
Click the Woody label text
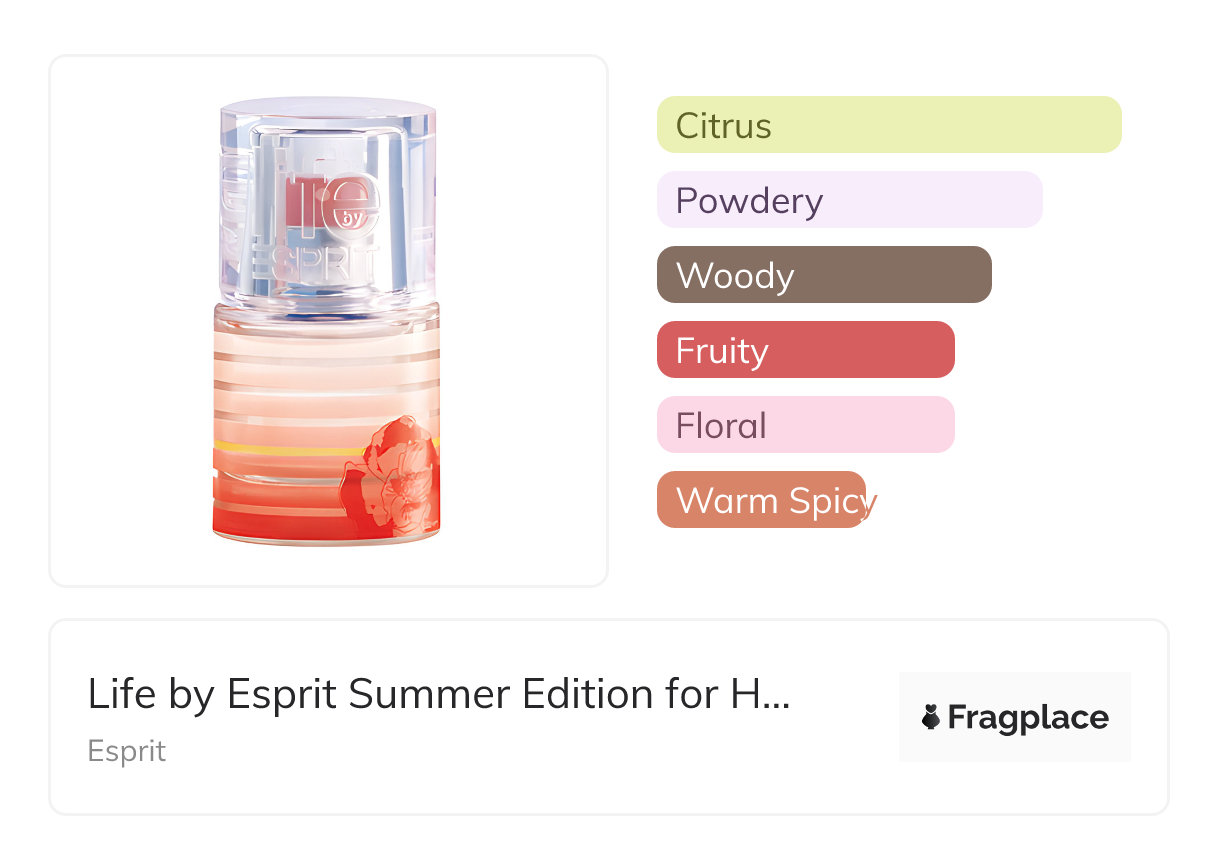click(735, 276)
